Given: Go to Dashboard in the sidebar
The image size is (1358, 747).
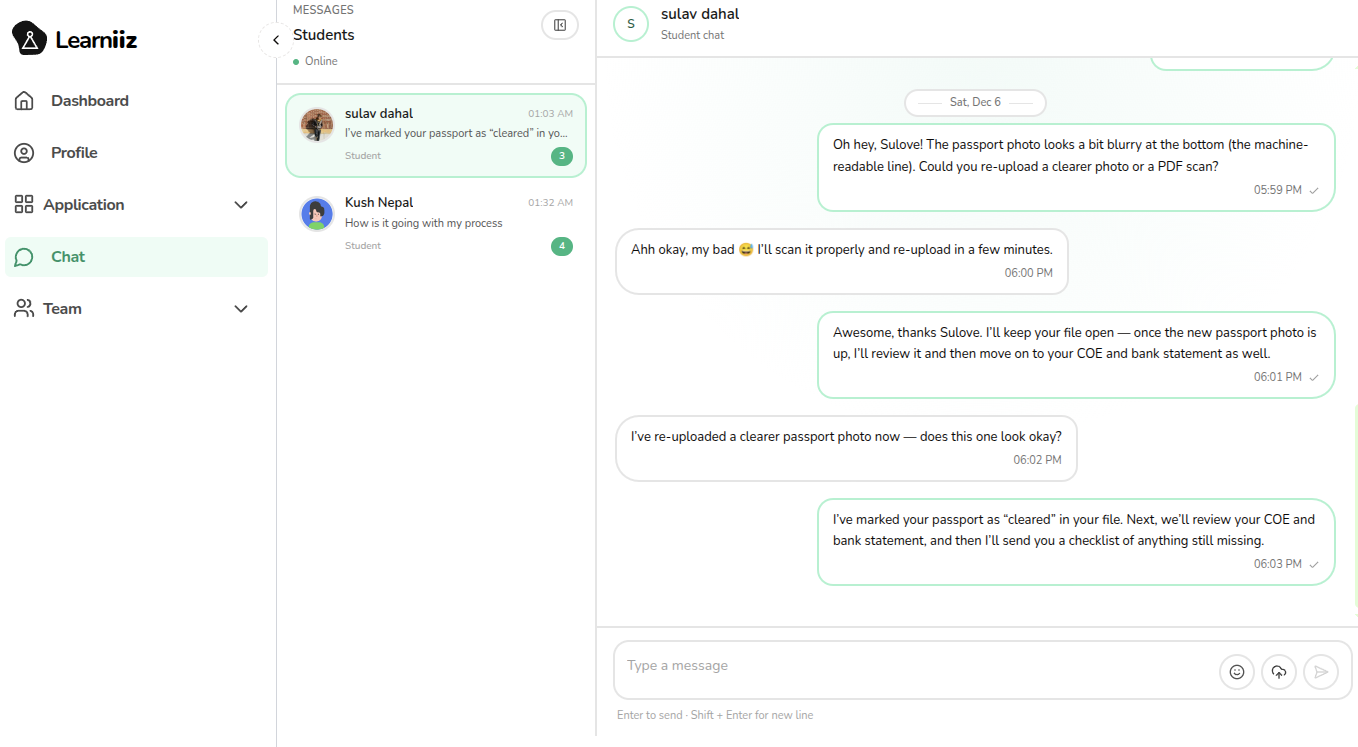Looking at the screenshot, I should pyautogui.click(x=89, y=101).
